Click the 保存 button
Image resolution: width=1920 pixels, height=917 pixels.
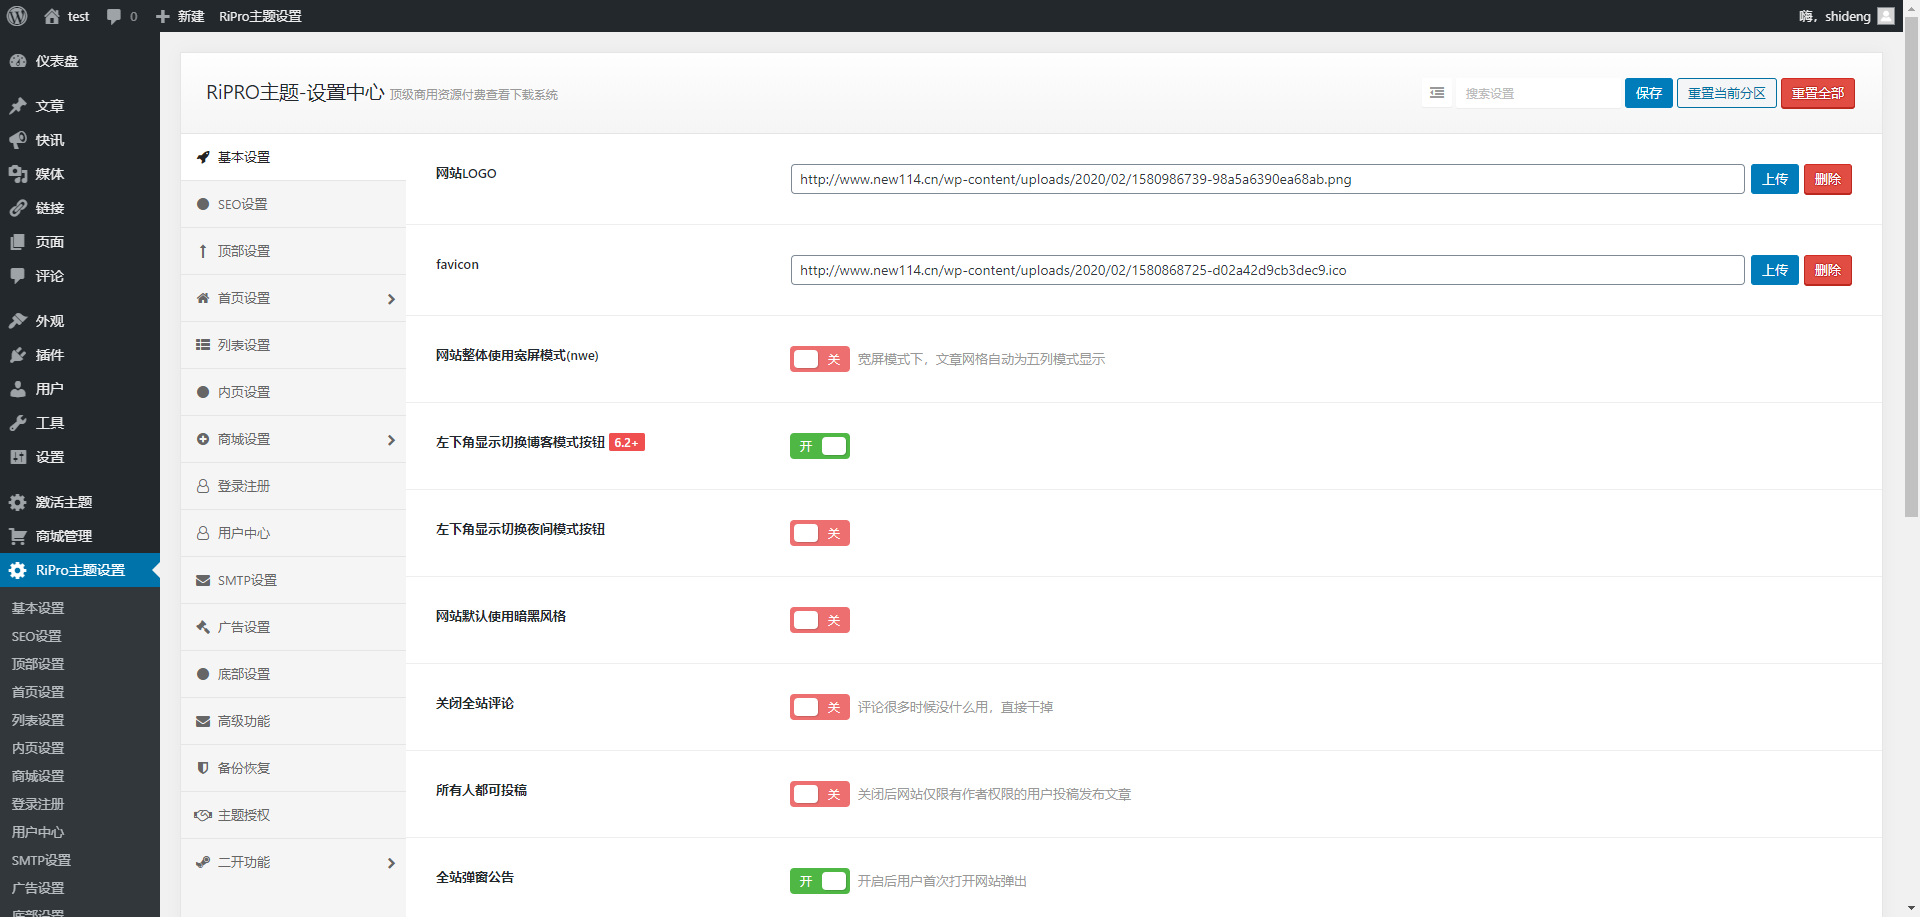[1649, 93]
